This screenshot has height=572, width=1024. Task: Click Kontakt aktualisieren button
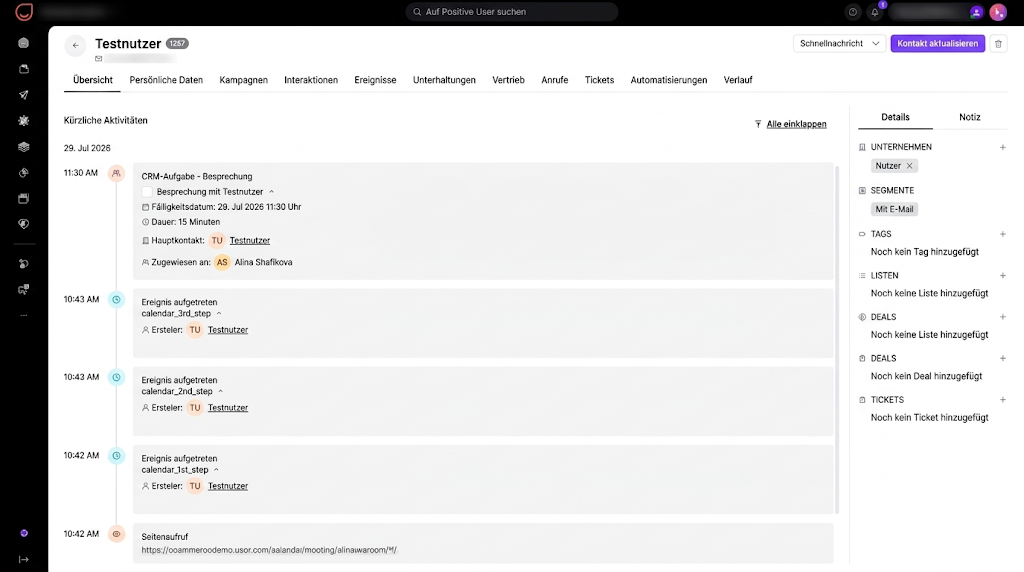pos(938,44)
